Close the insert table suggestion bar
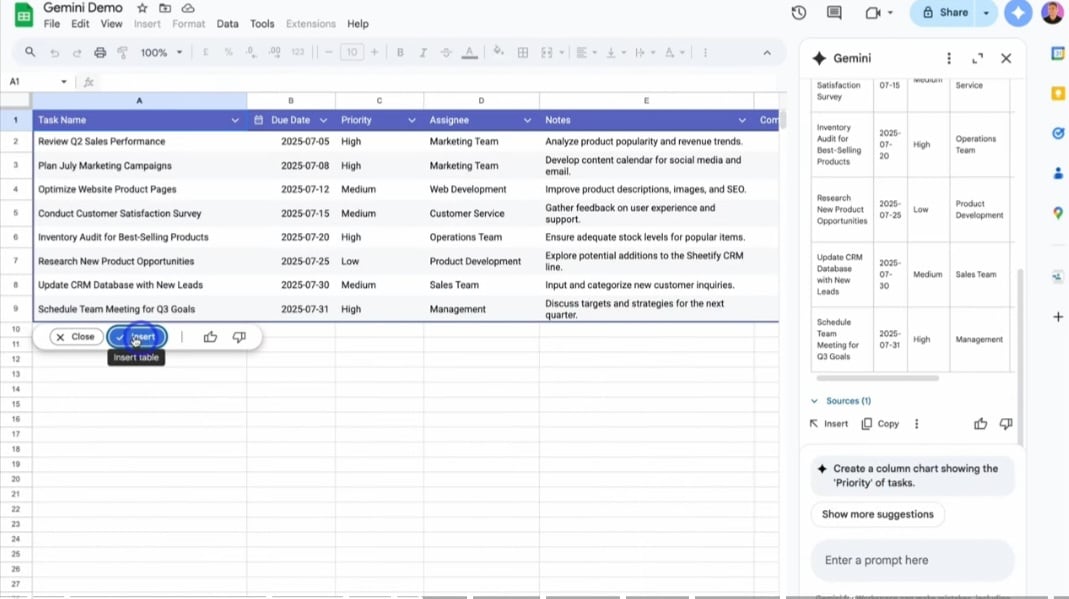 click(76, 337)
